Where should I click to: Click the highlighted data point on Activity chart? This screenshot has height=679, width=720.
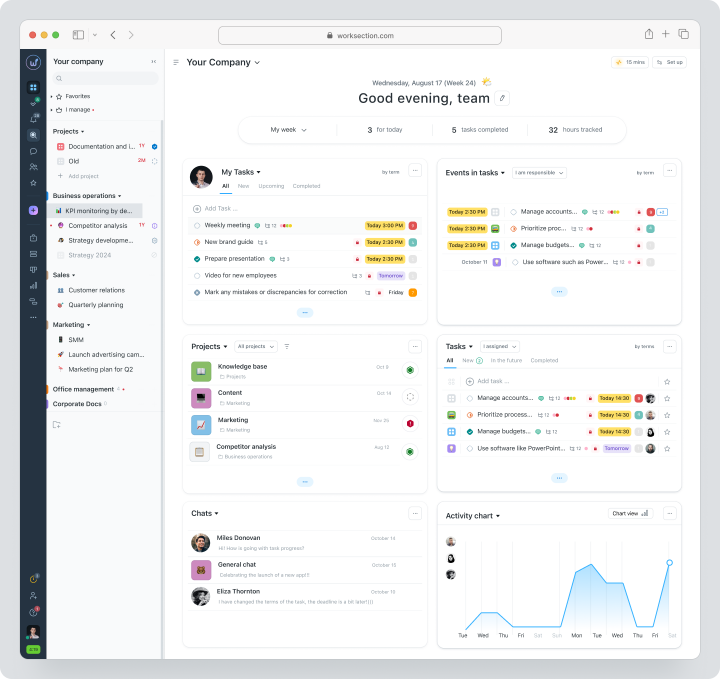point(669,562)
